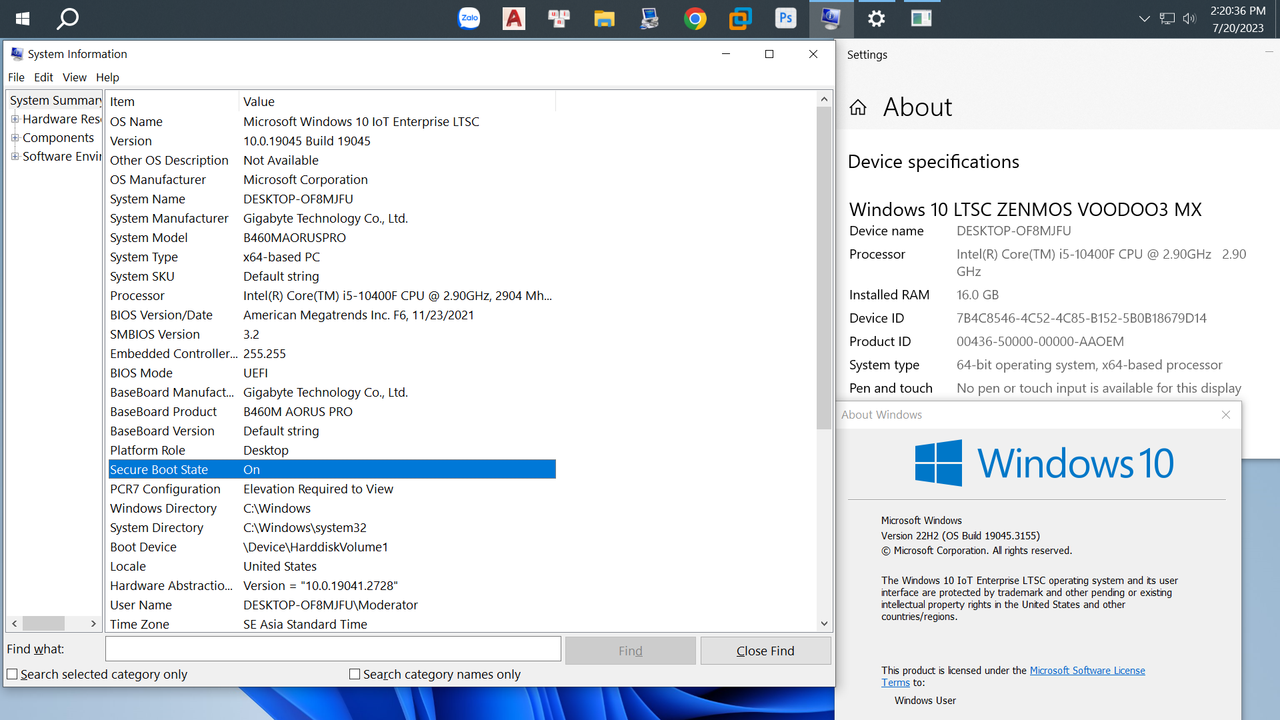The image size is (1280, 720).
Task: Open the View menu in System Information
Action: pyautogui.click(x=74, y=77)
